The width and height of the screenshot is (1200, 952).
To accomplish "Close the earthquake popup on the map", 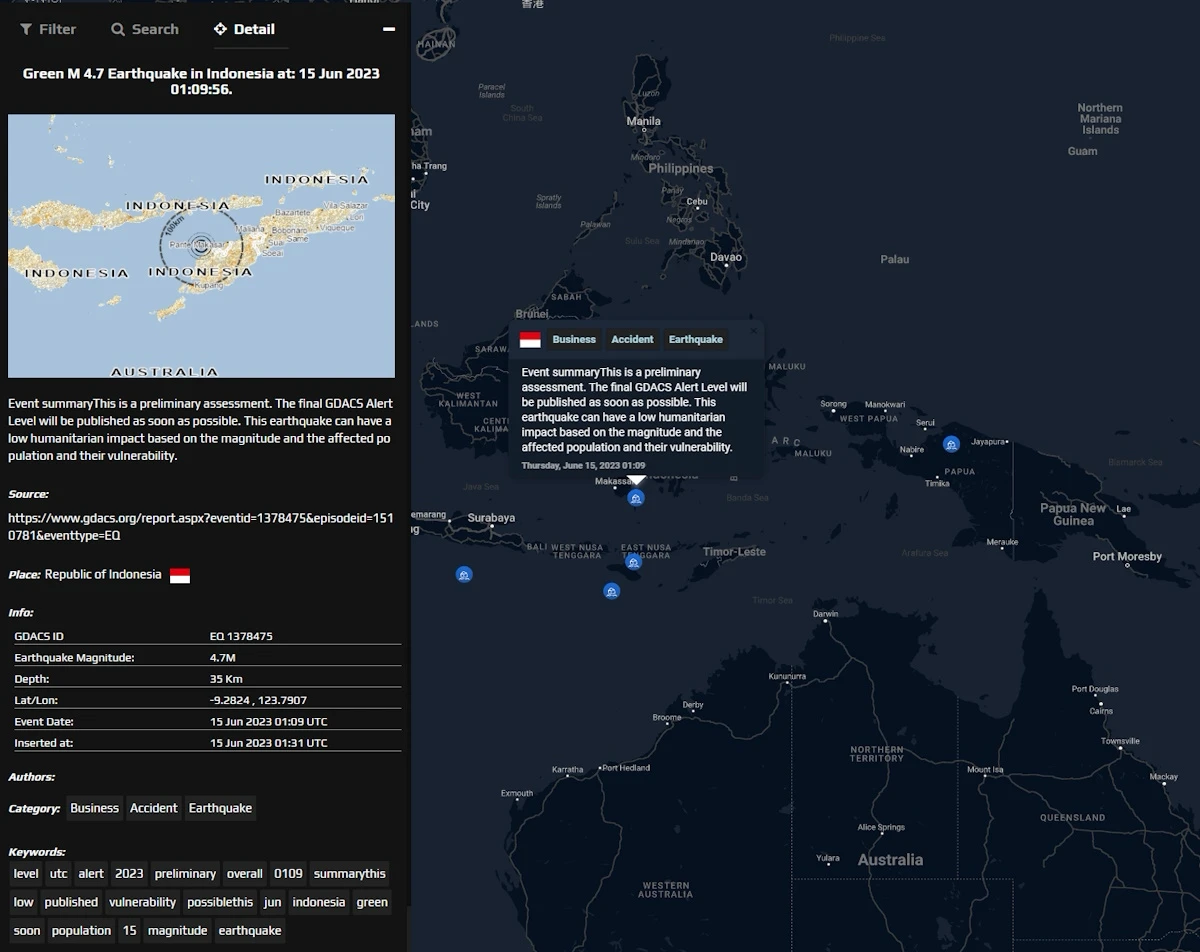I will [x=754, y=331].
